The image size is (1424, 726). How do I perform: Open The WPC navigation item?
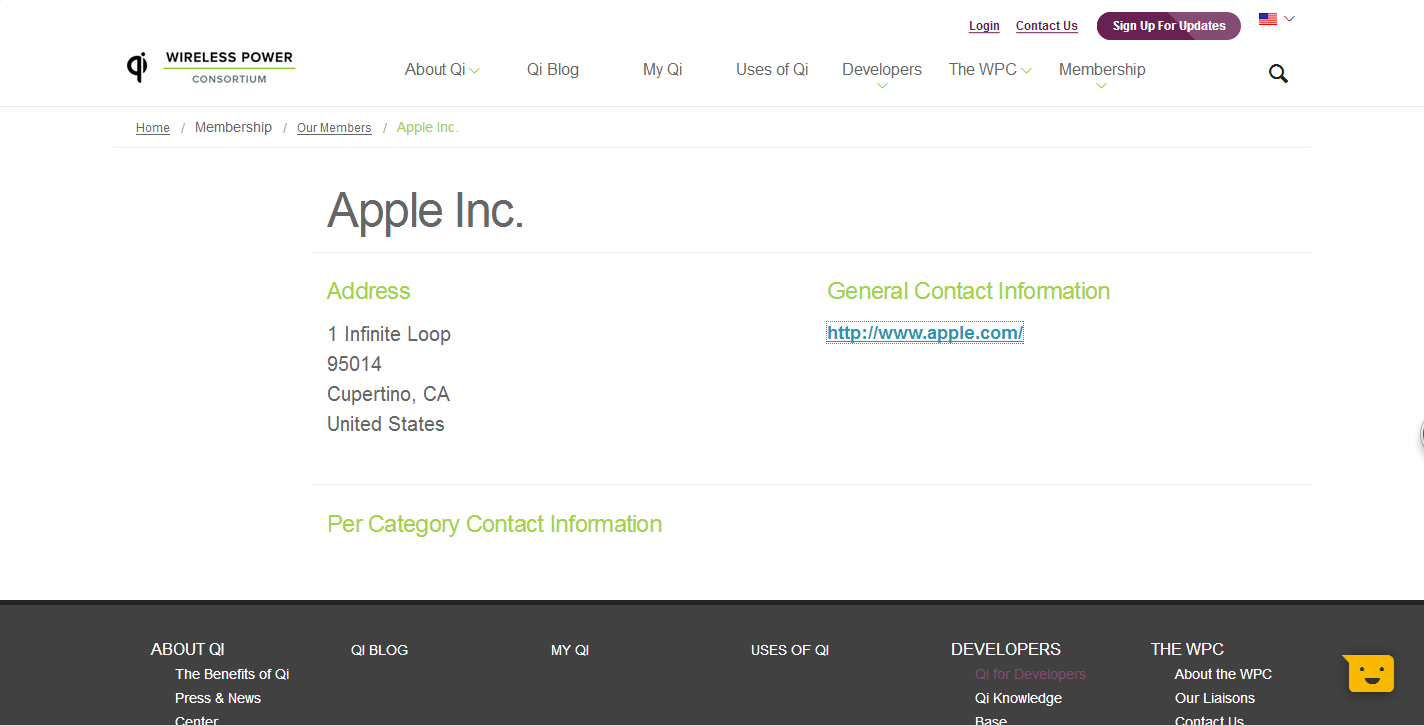(x=983, y=69)
